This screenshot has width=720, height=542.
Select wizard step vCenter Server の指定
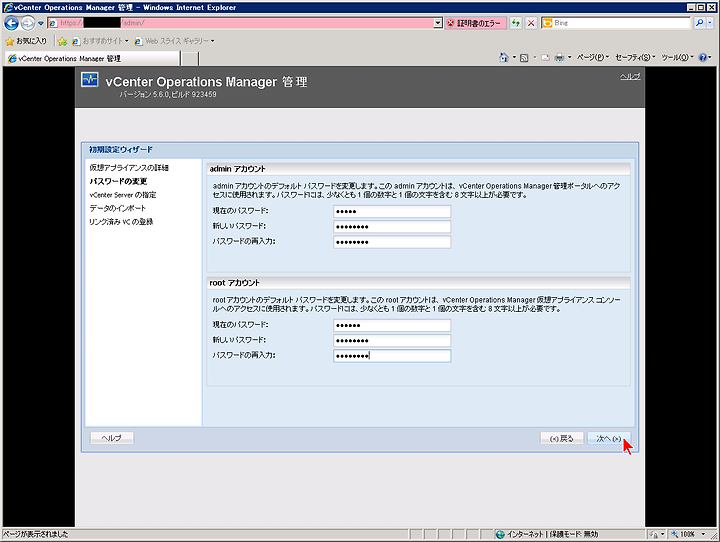pyautogui.click(x=123, y=195)
